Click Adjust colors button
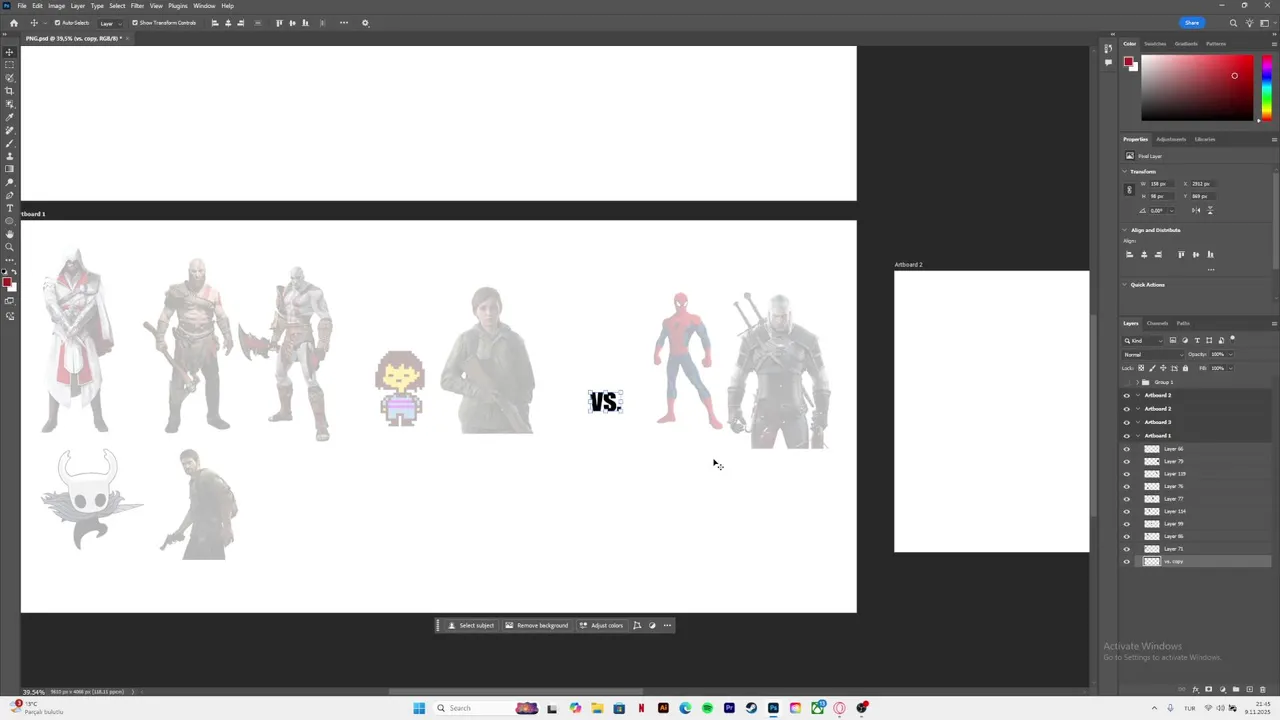 coord(601,625)
